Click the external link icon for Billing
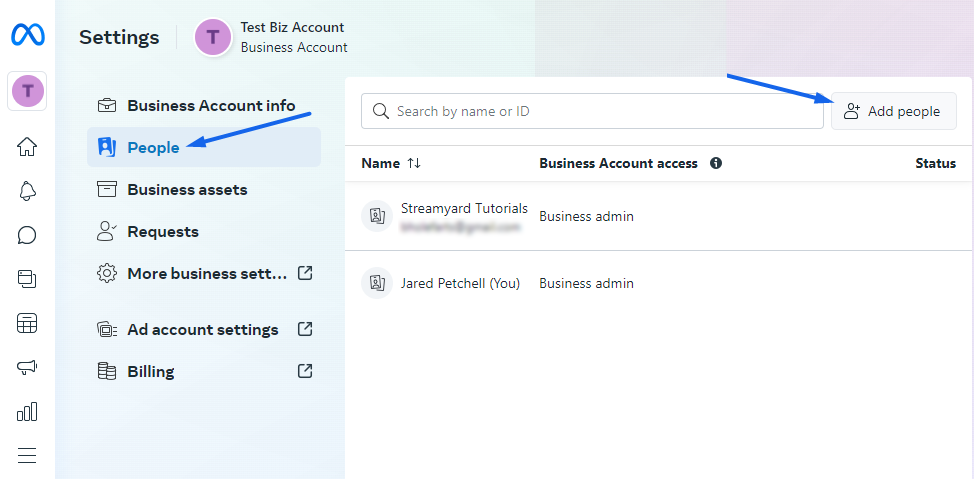 click(305, 371)
